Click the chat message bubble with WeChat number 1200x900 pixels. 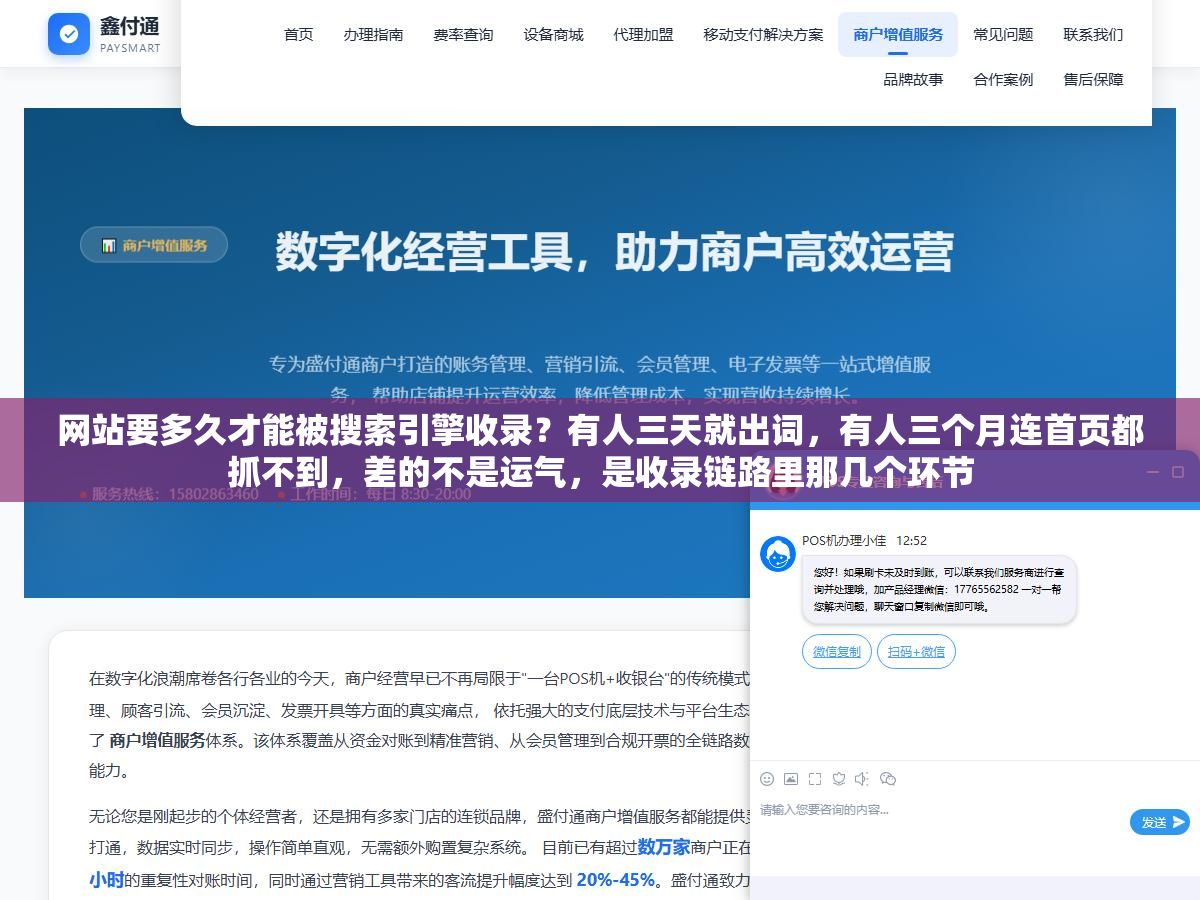939,590
